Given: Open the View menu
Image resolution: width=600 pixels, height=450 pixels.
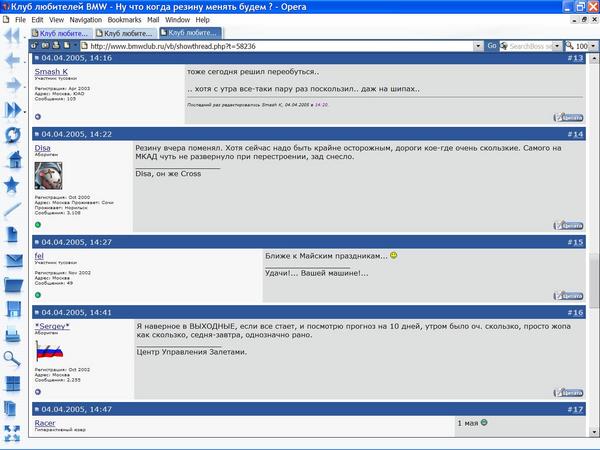Looking at the screenshot, I should [56, 20].
